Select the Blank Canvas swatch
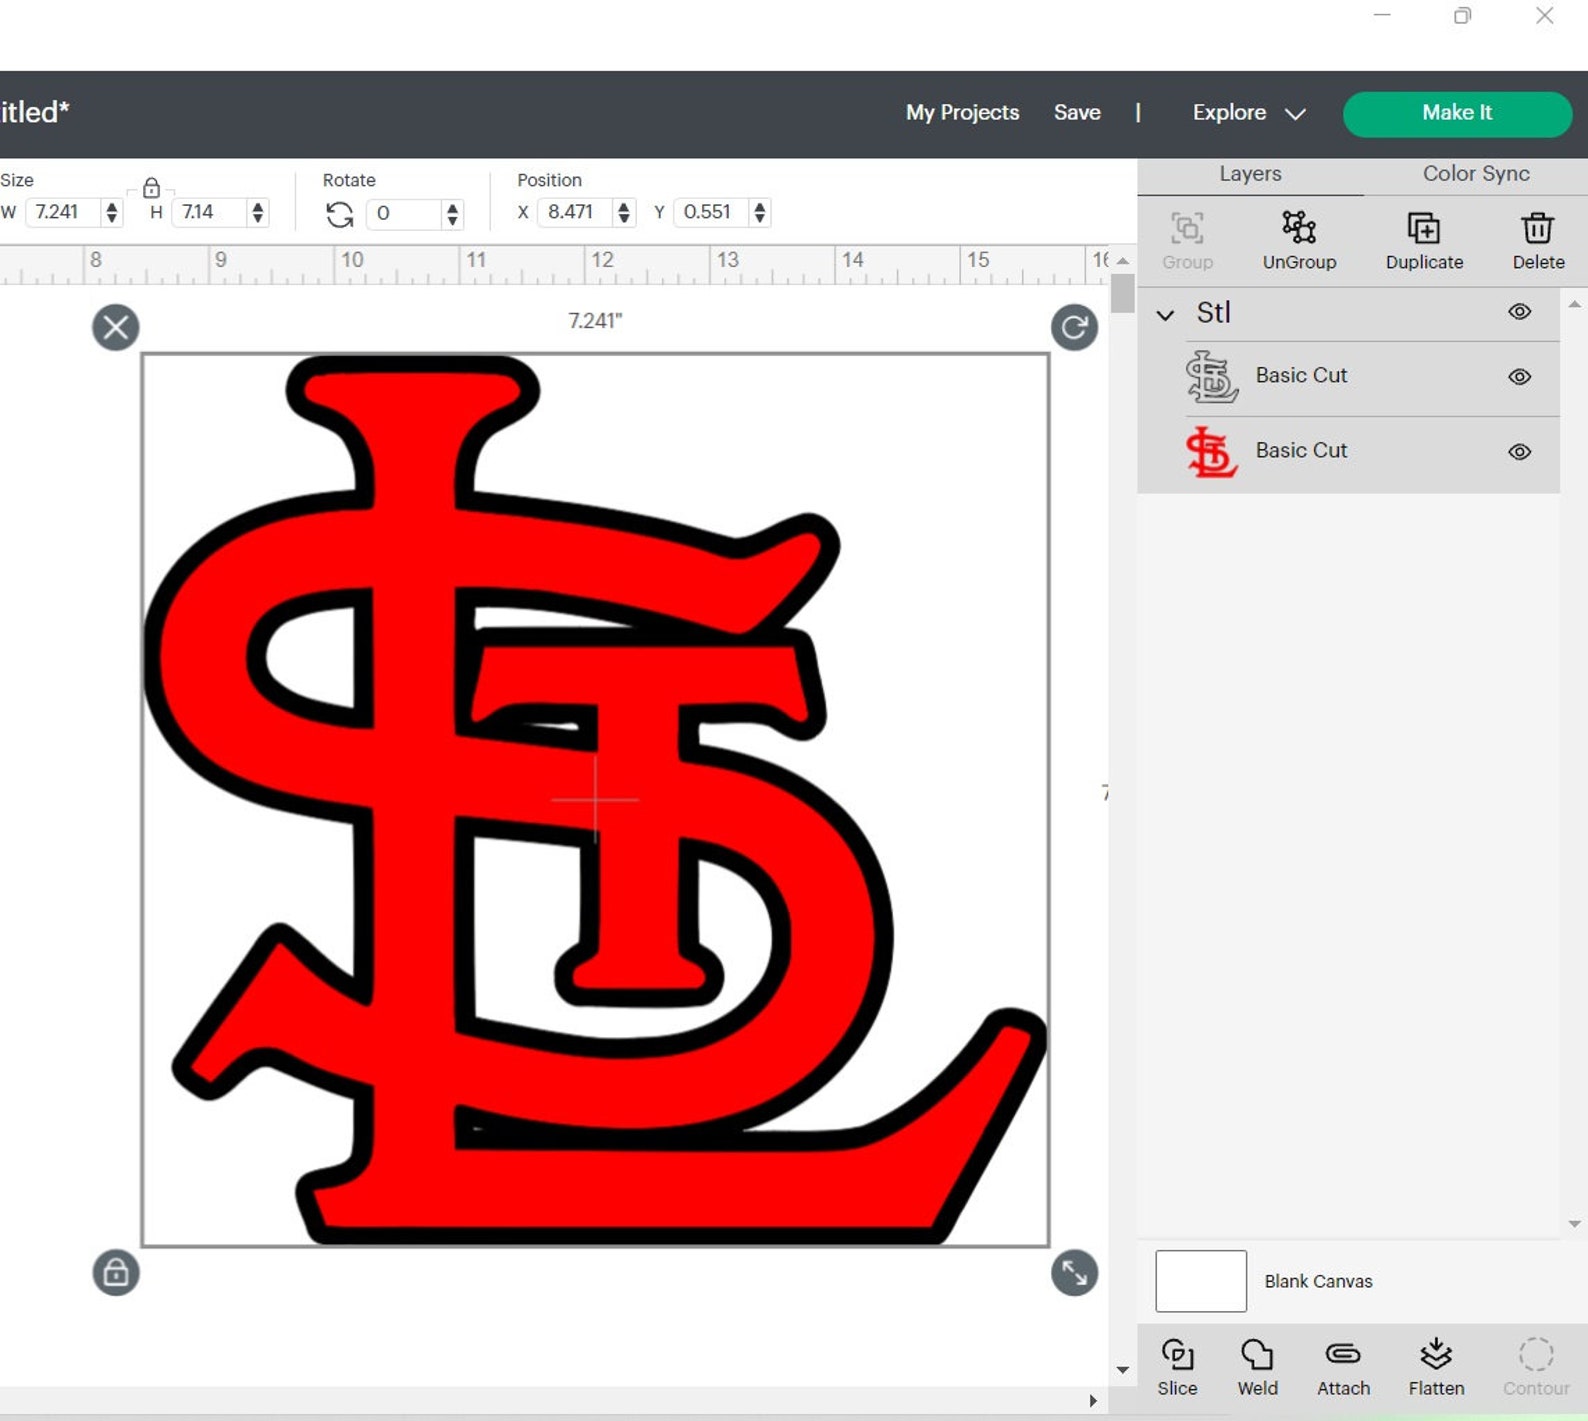Image resolution: width=1588 pixels, height=1421 pixels. [x=1201, y=1281]
